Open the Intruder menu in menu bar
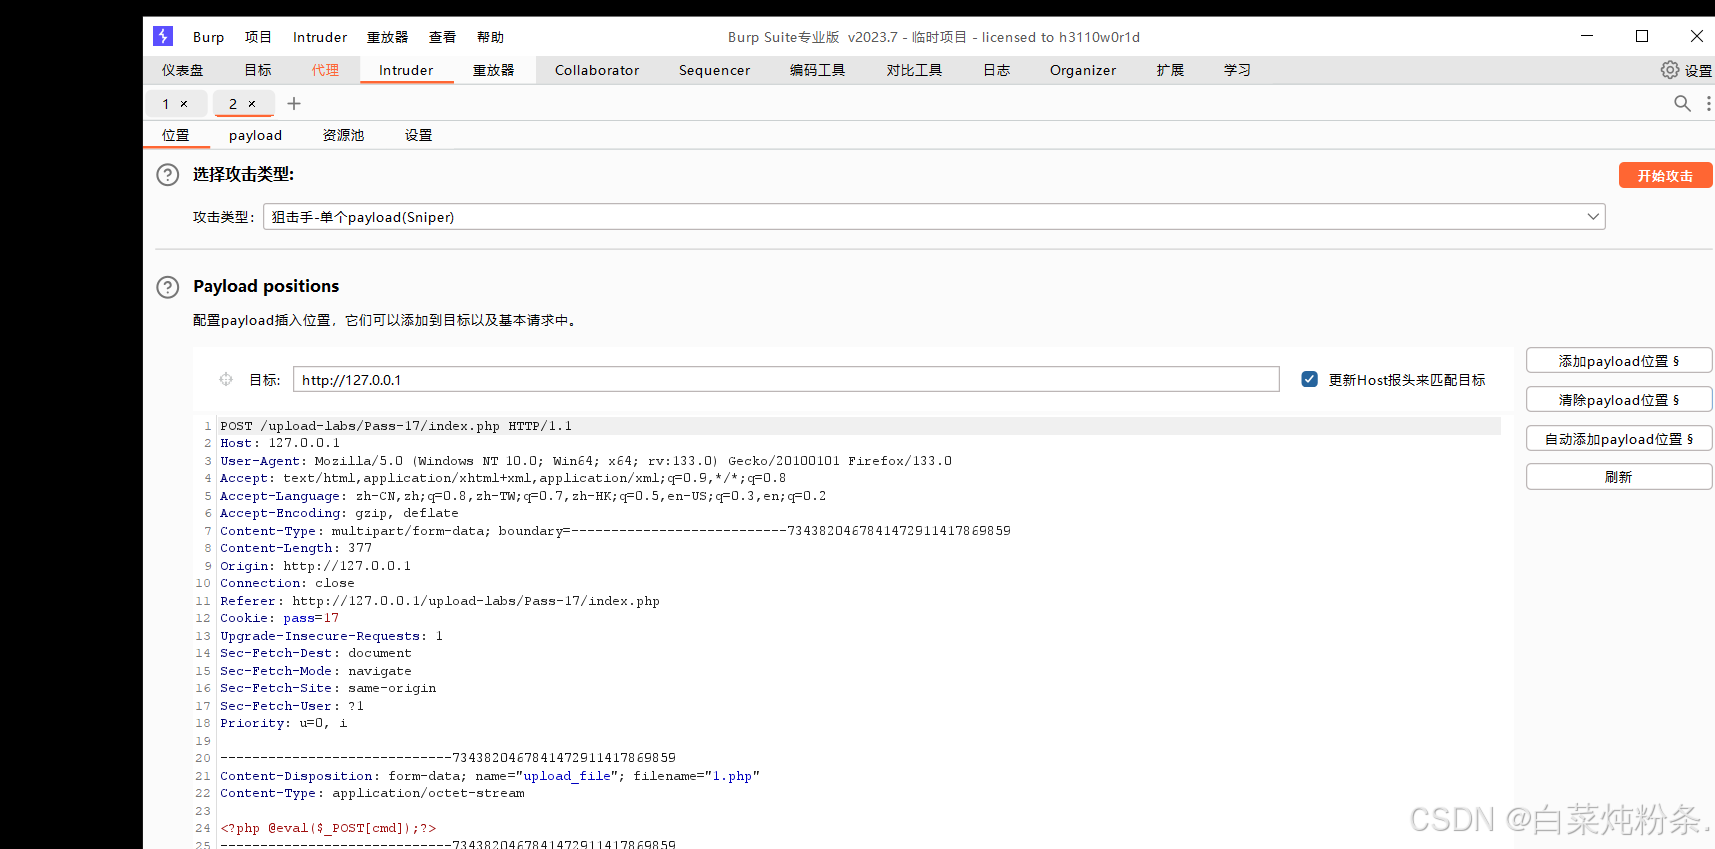This screenshot has height=849, width=1715. click(x=320, y=37)
